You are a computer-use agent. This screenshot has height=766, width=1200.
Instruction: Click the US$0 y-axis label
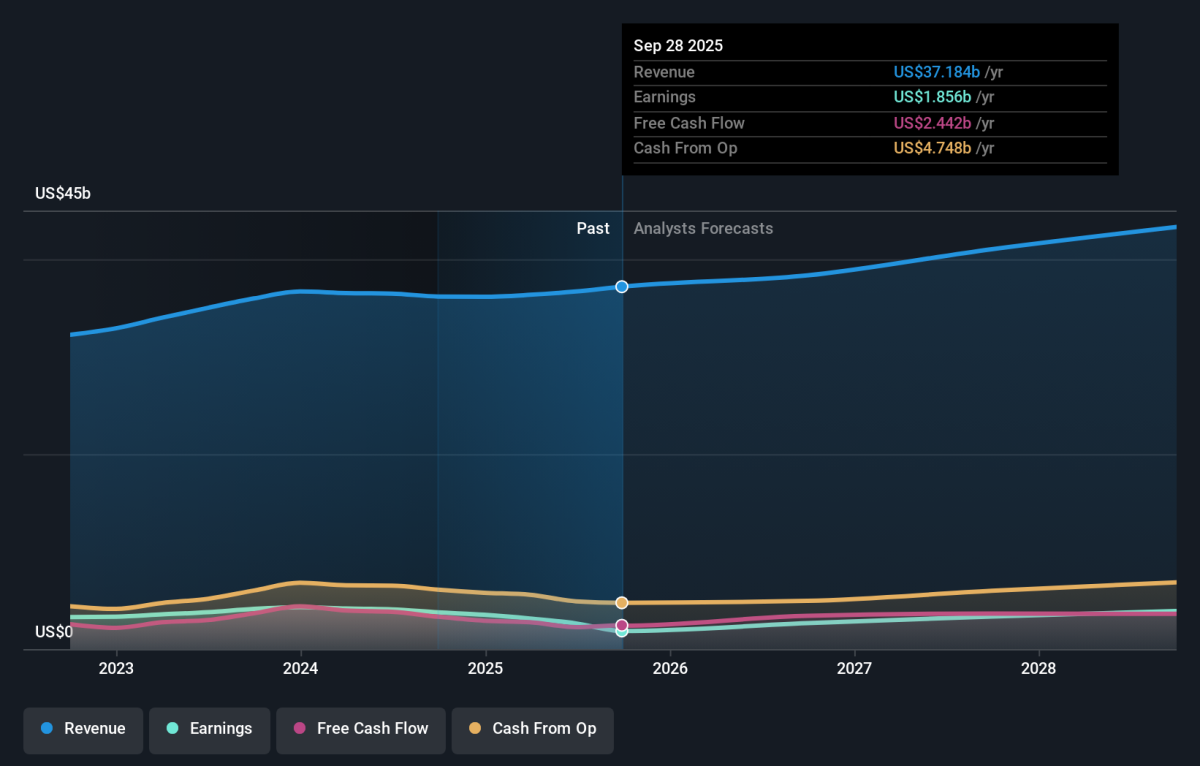(54, 632)
